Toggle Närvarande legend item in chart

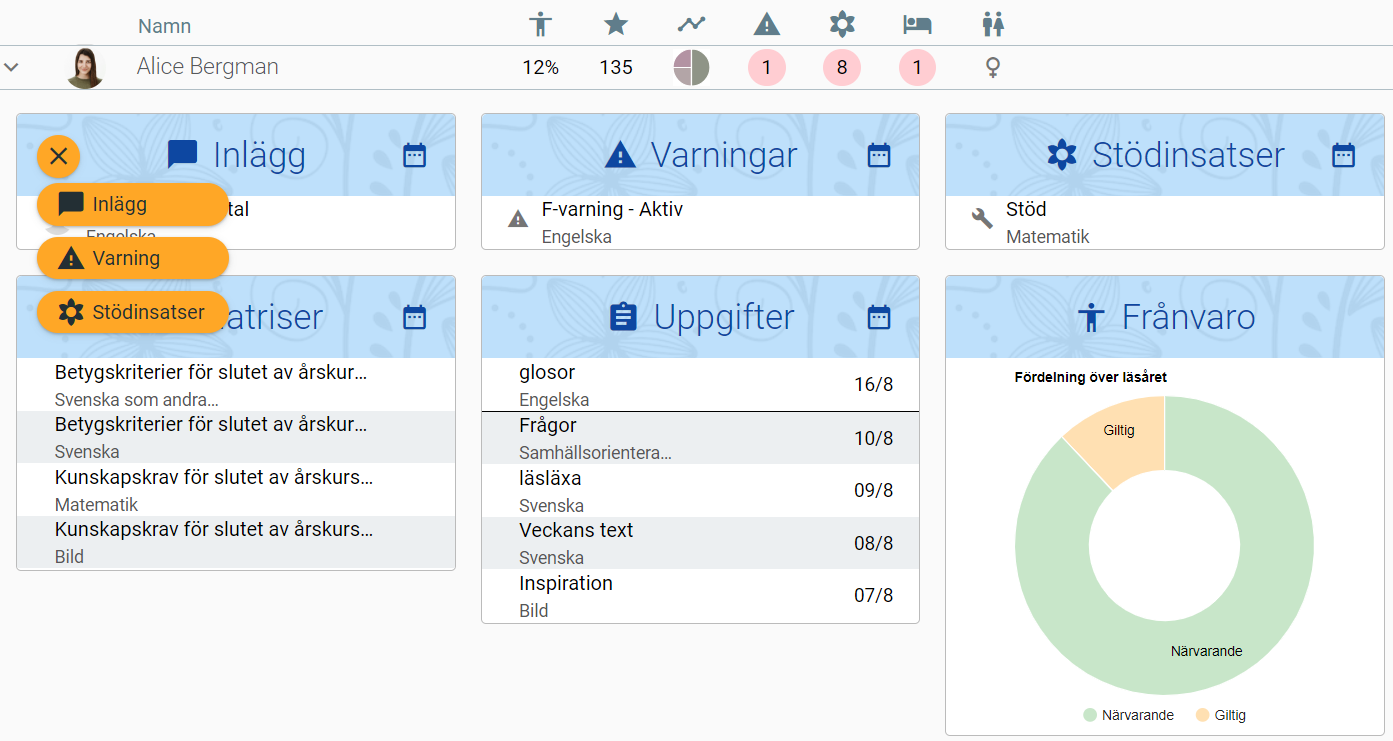[x=1128, y=715]
